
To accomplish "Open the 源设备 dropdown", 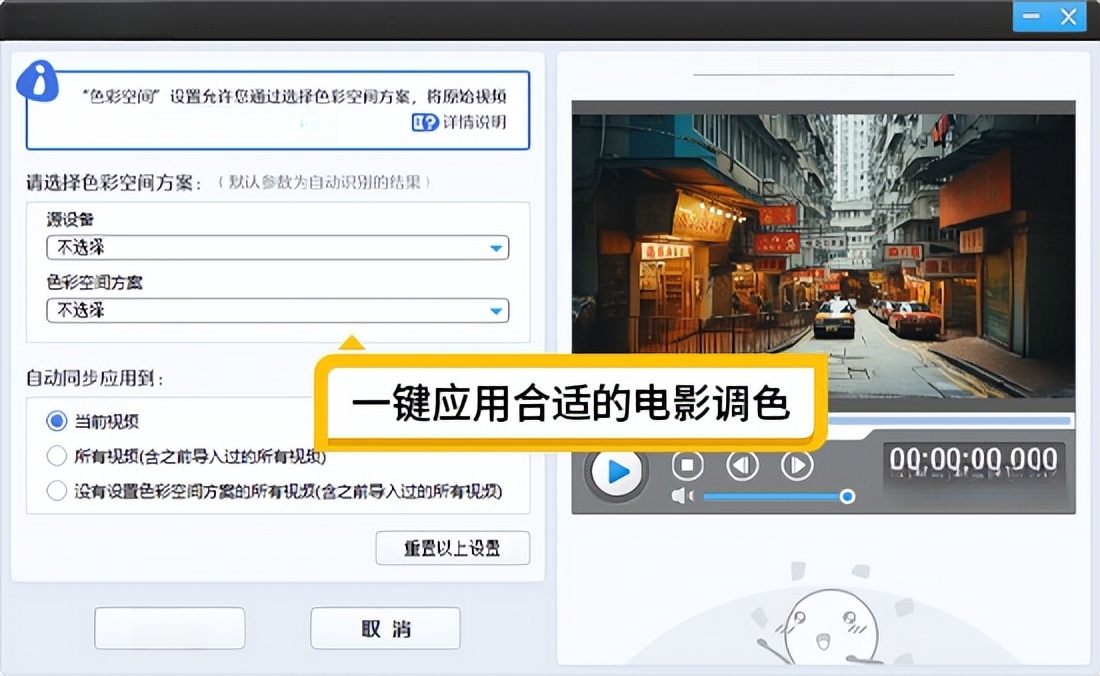I will coord(278,248).
